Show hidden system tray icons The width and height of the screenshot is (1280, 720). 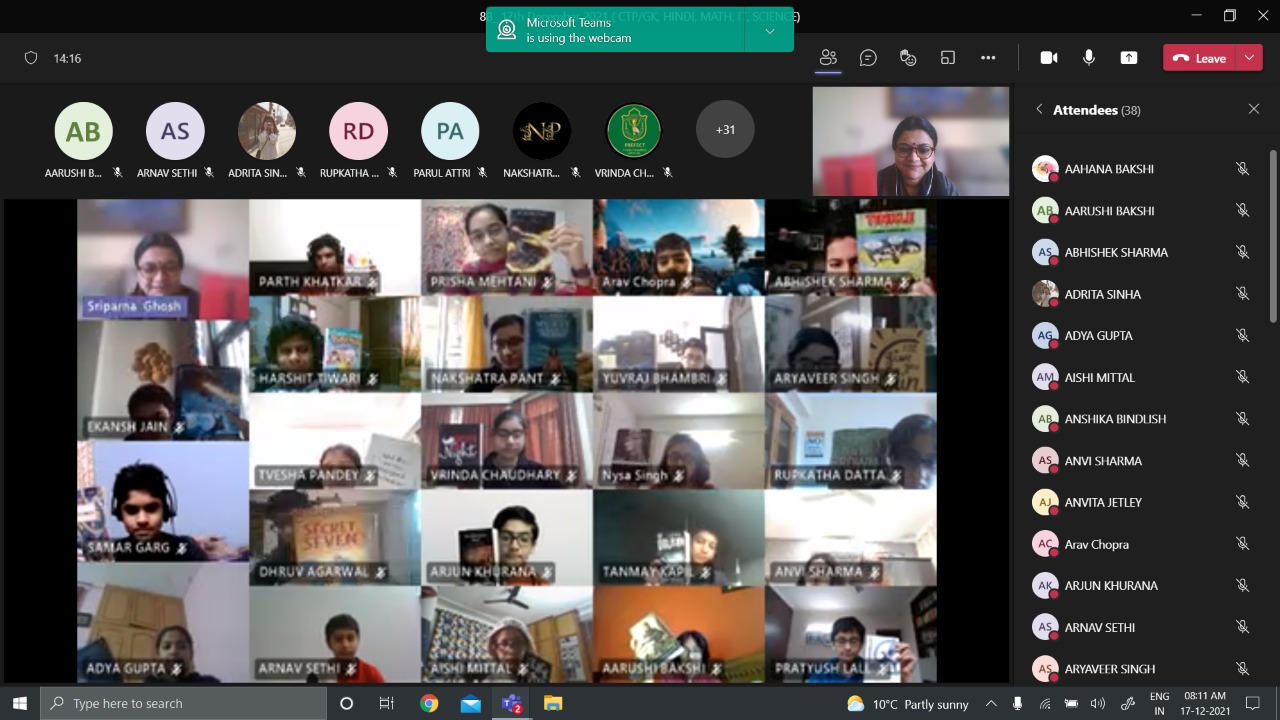coord(991,703)
